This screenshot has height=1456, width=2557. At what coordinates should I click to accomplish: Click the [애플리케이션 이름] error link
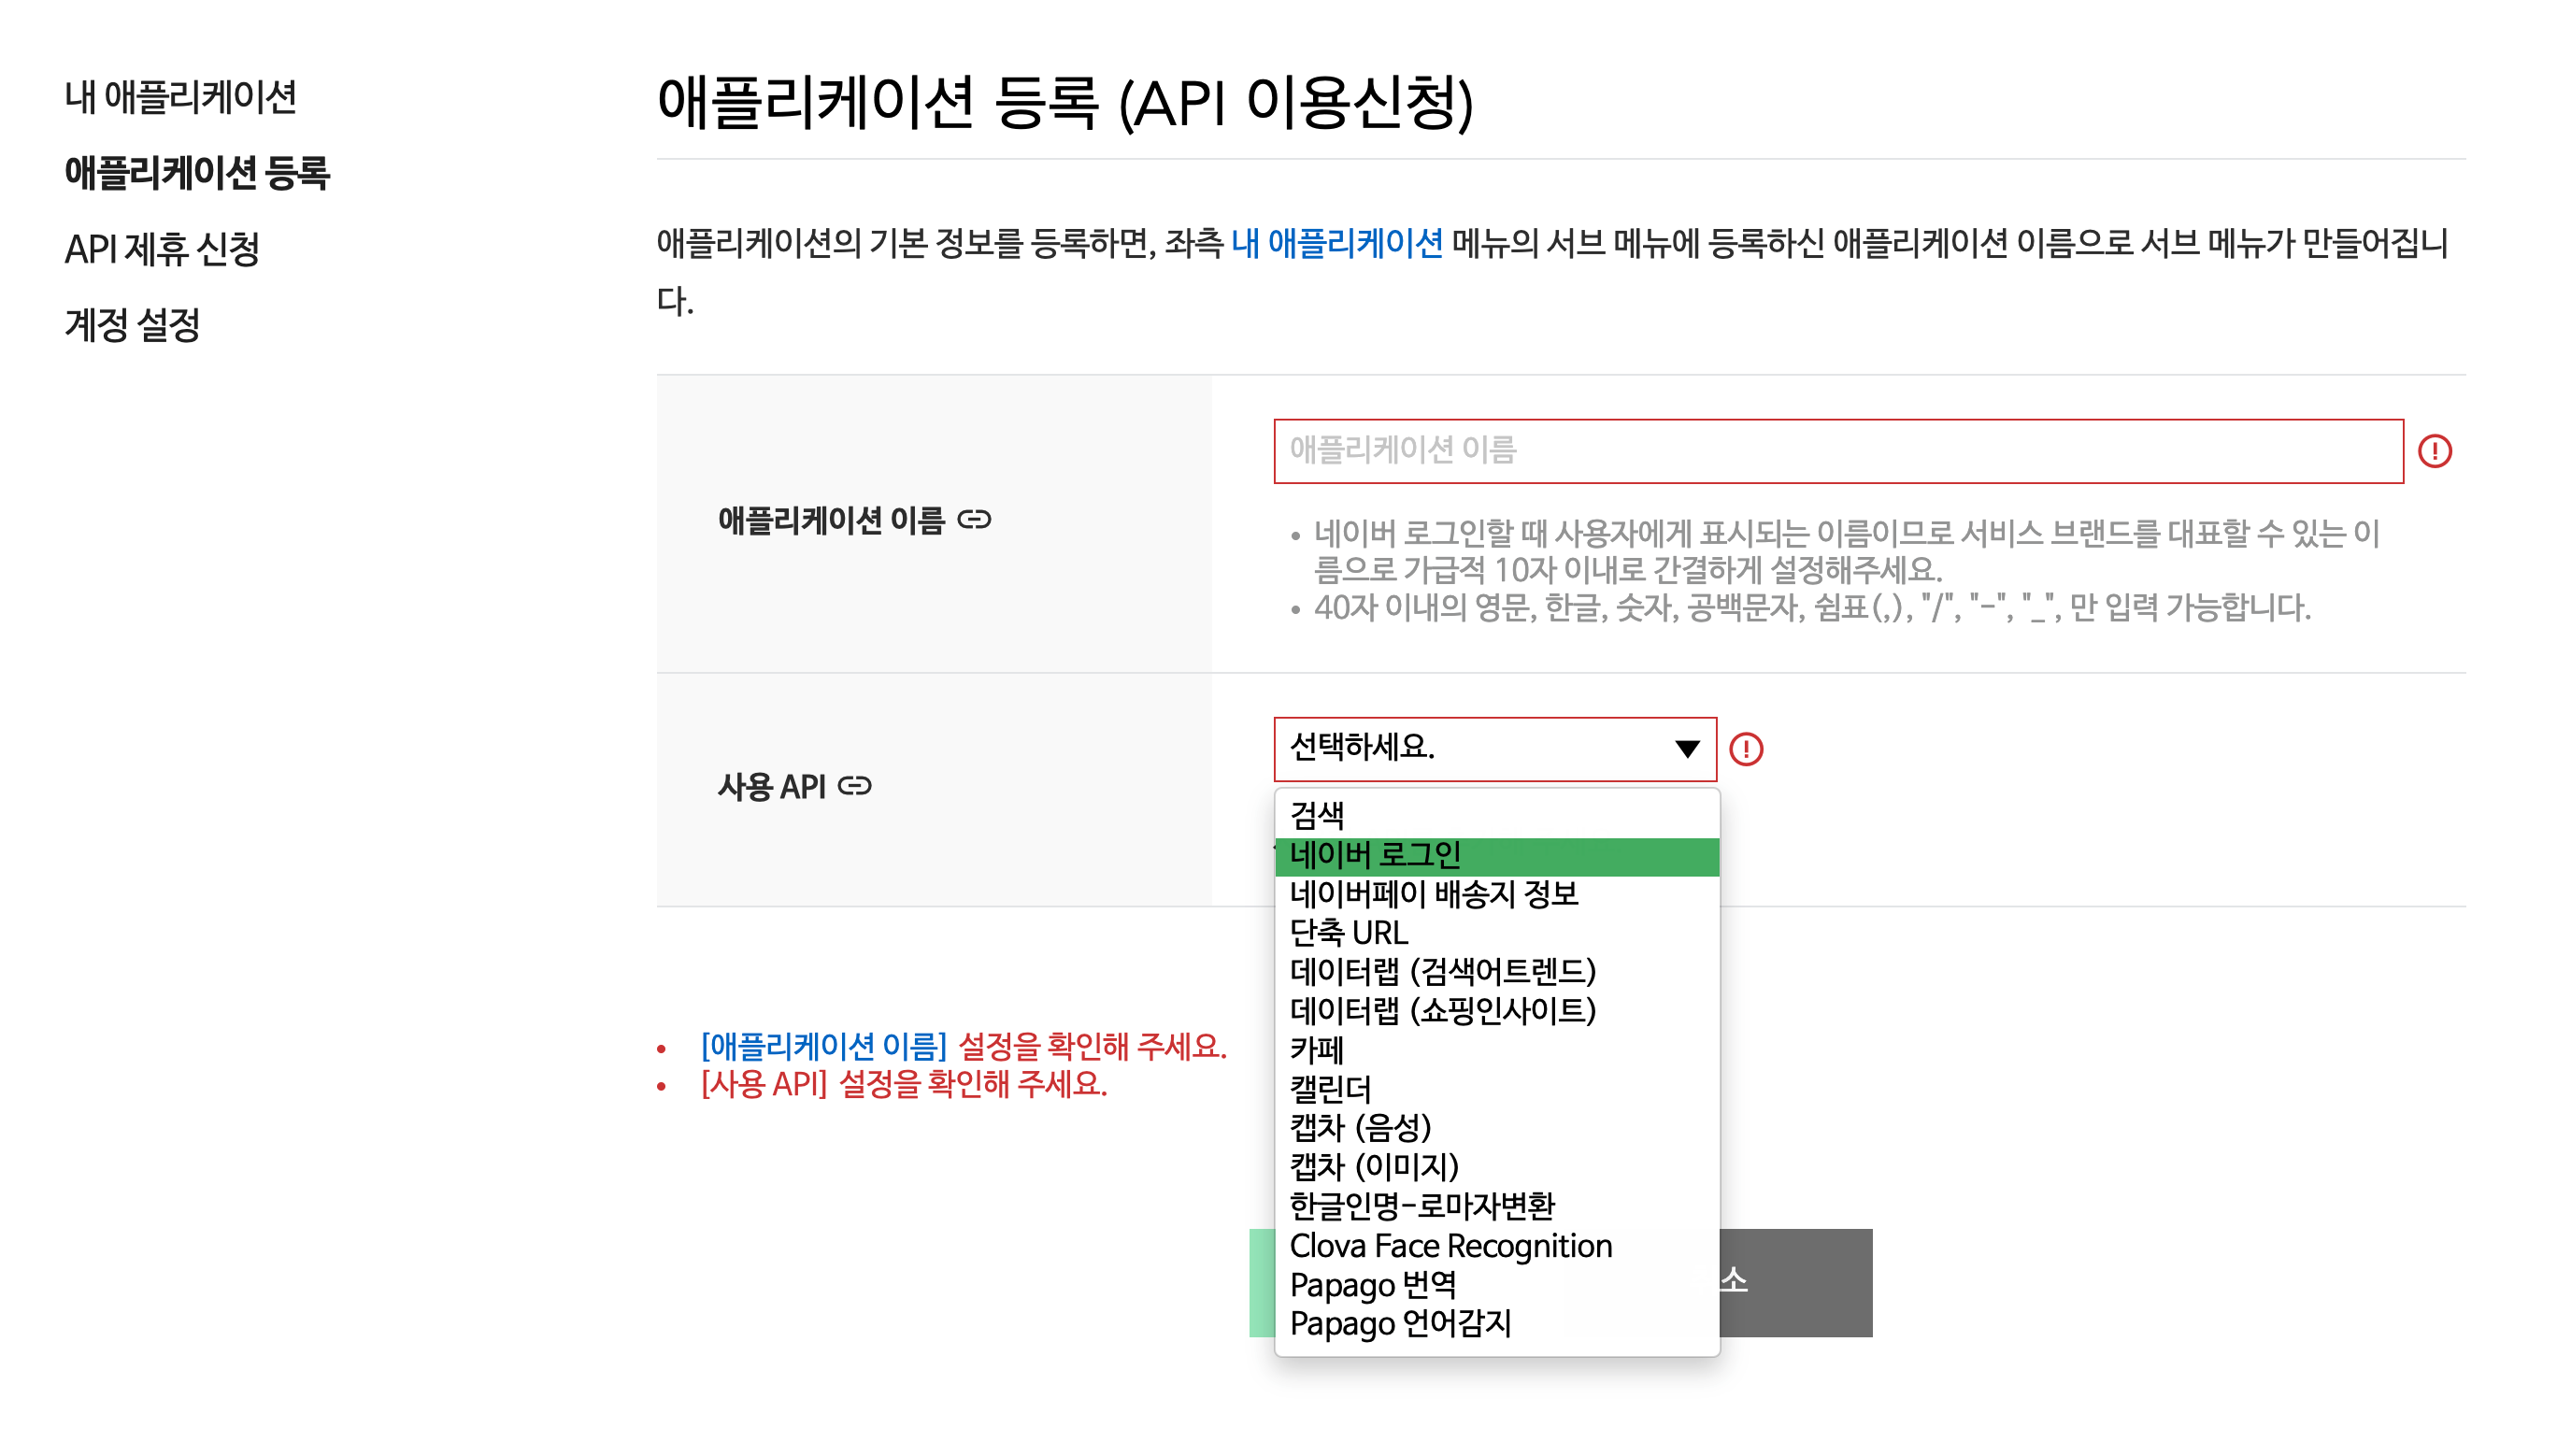(823, 1047)
